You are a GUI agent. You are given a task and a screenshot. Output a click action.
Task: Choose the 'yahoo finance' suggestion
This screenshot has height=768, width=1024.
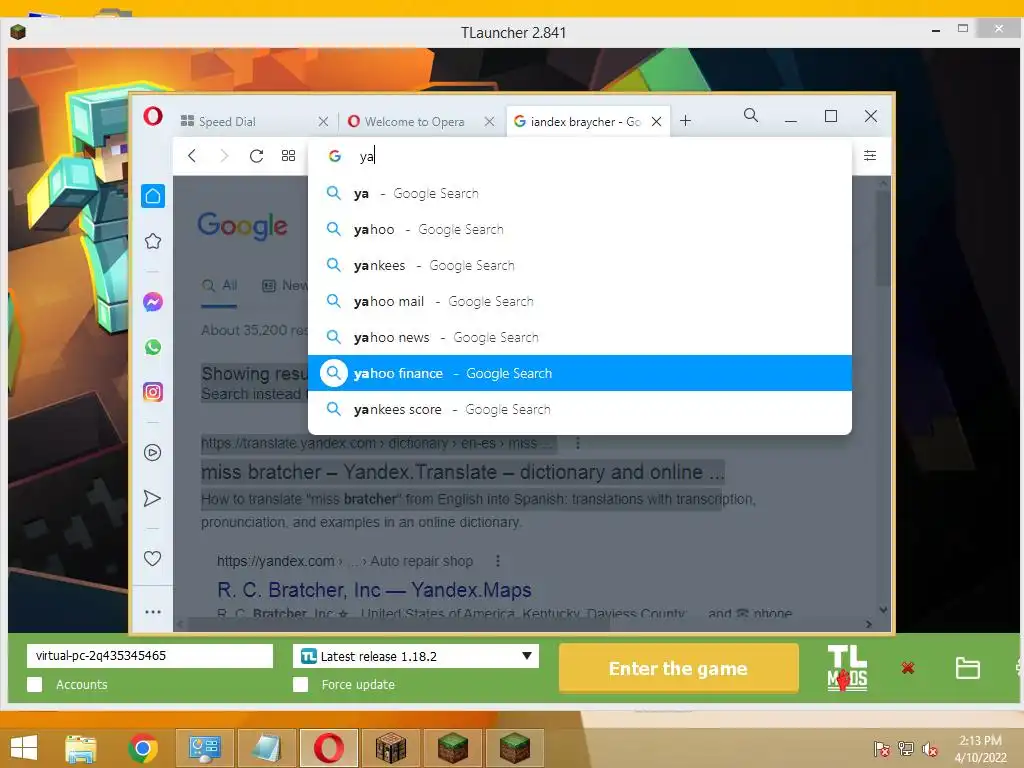click(580, 373)
